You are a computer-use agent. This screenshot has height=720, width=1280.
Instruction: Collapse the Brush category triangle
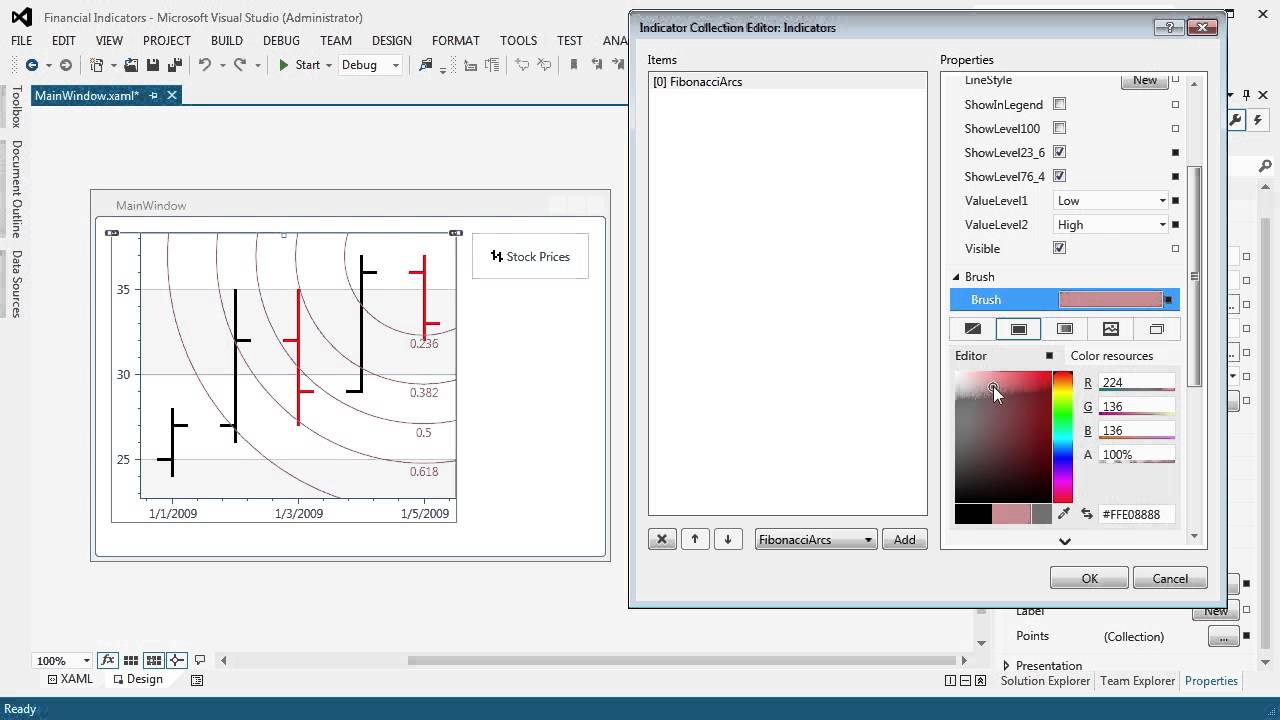click(956, 277)
